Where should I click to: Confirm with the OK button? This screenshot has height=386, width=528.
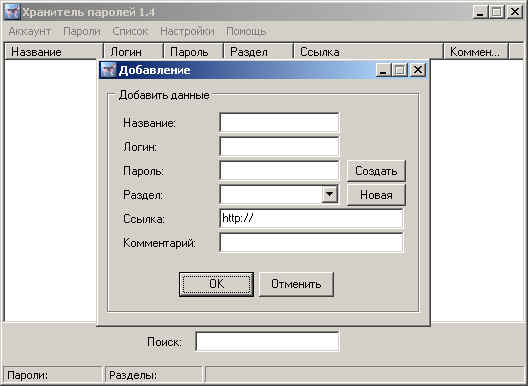pyautogui.click(x=216, y=284)
